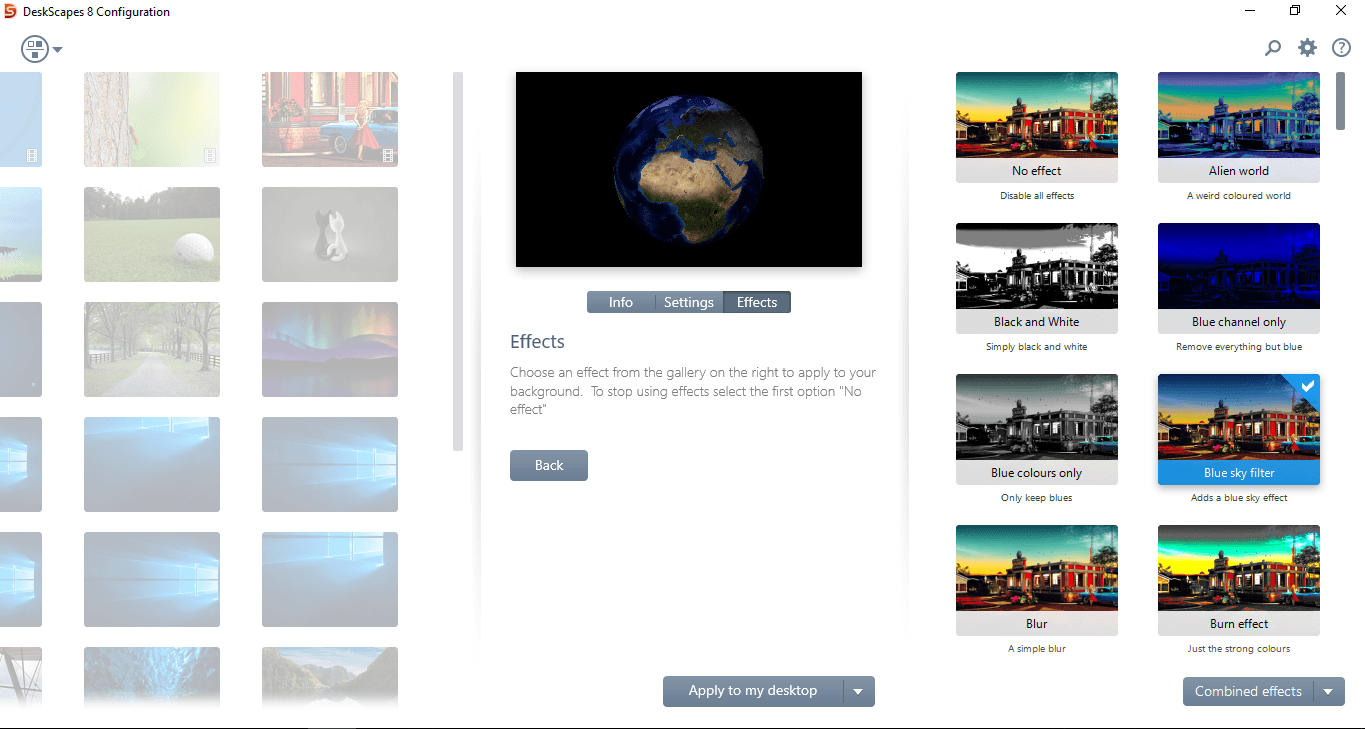Screen dimensions: 1365x729
Task: Choose the Blue colours only effect
Action: [x=1037, y=429]
